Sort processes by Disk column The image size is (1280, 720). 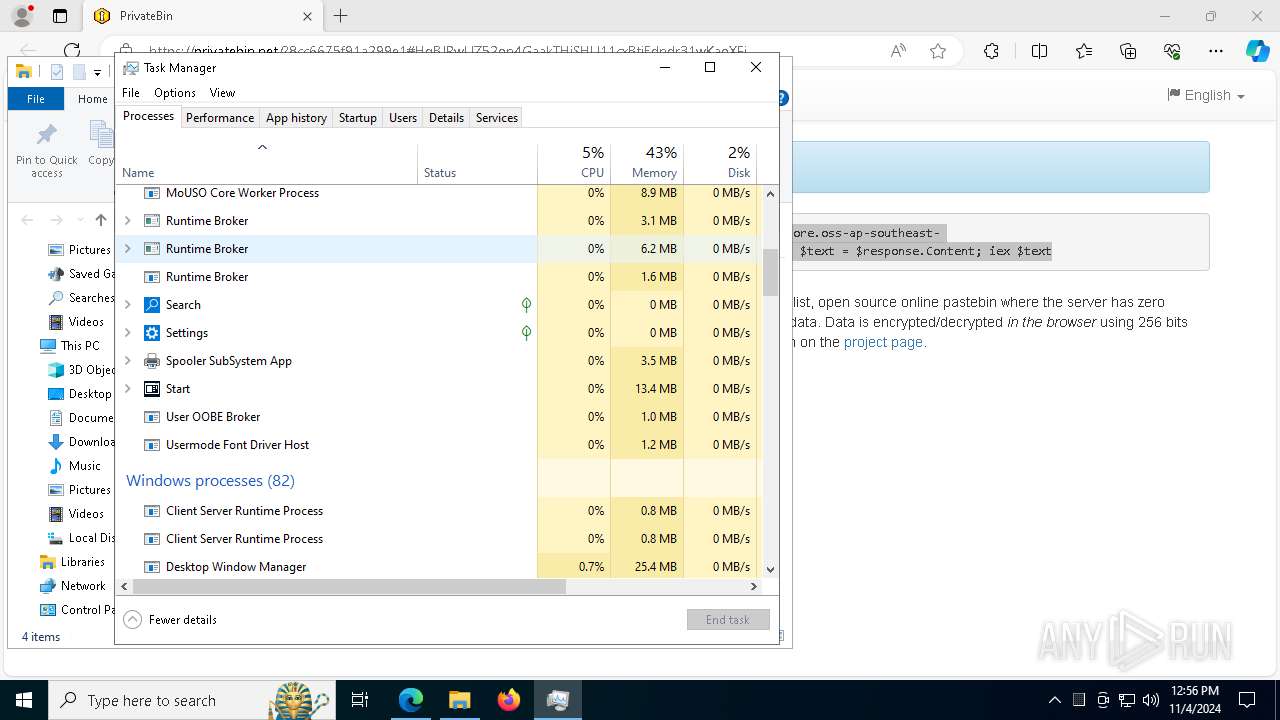pyautogui.click(x=720, y=163)
